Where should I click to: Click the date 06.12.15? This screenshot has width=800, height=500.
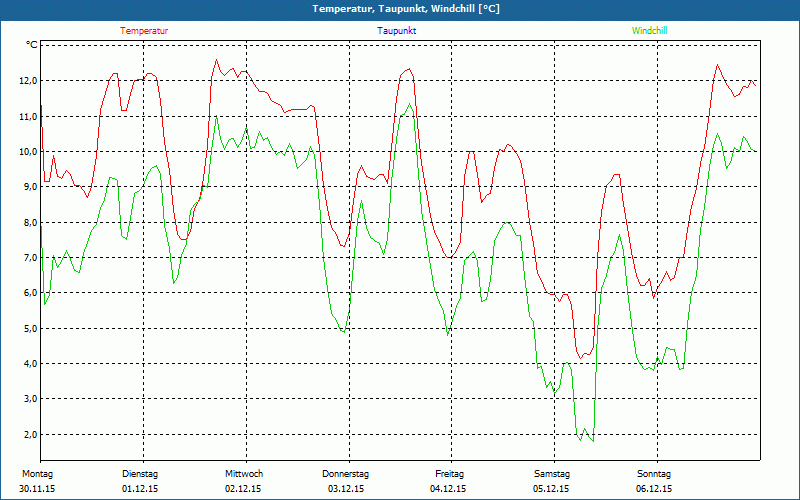pyautogui.click(x=654, y=489)
